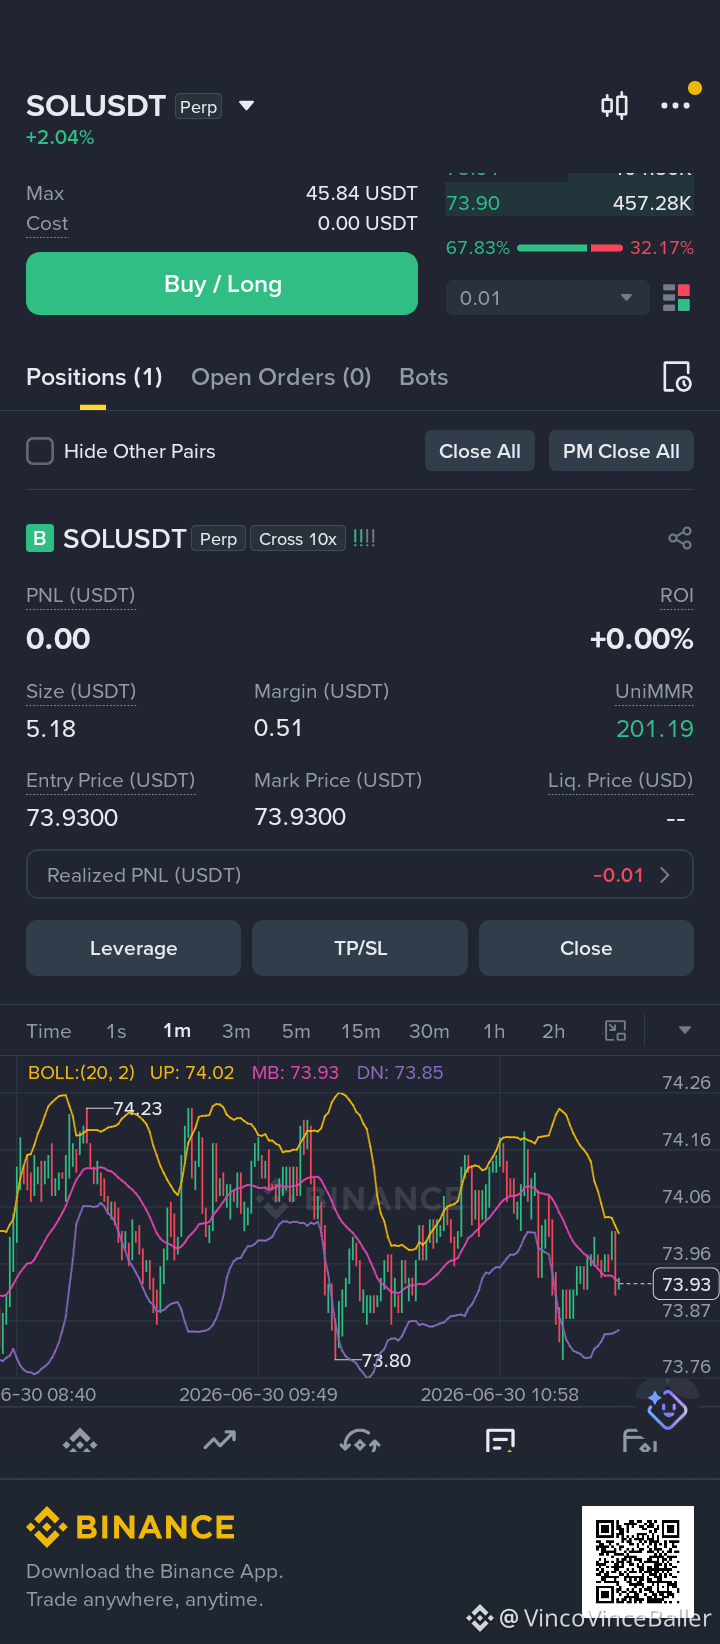
Task: Click the 67.83% long ratio bar
Action: [551, 247]
